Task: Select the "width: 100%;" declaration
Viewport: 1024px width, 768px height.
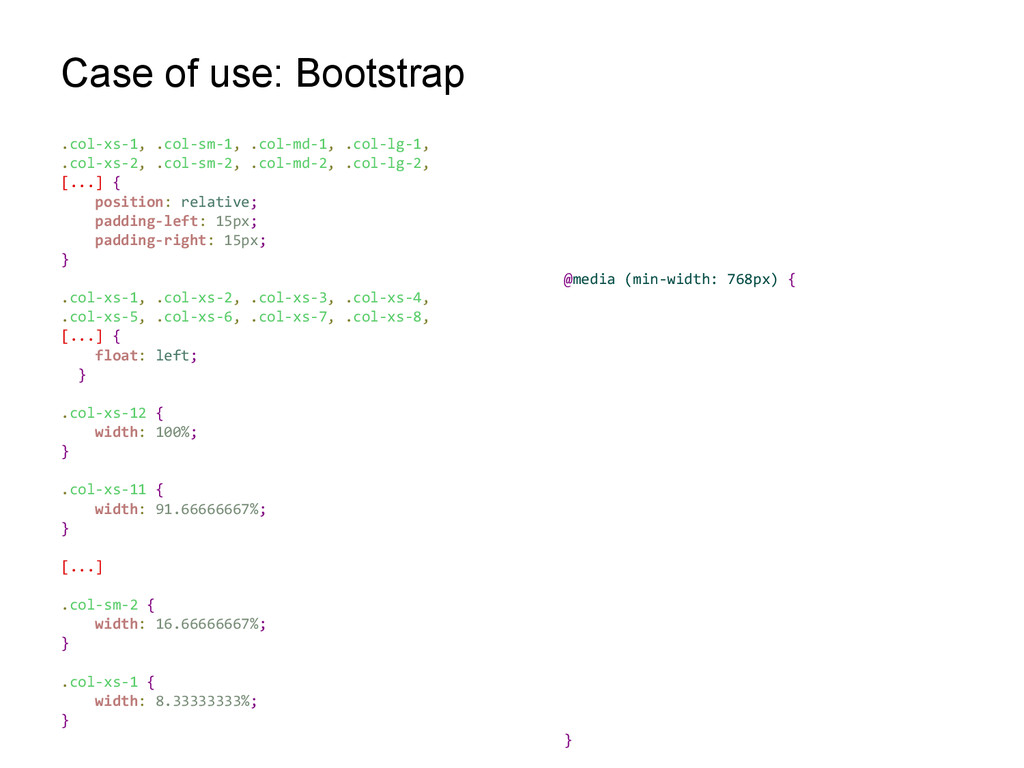Action: pos(146,432)
